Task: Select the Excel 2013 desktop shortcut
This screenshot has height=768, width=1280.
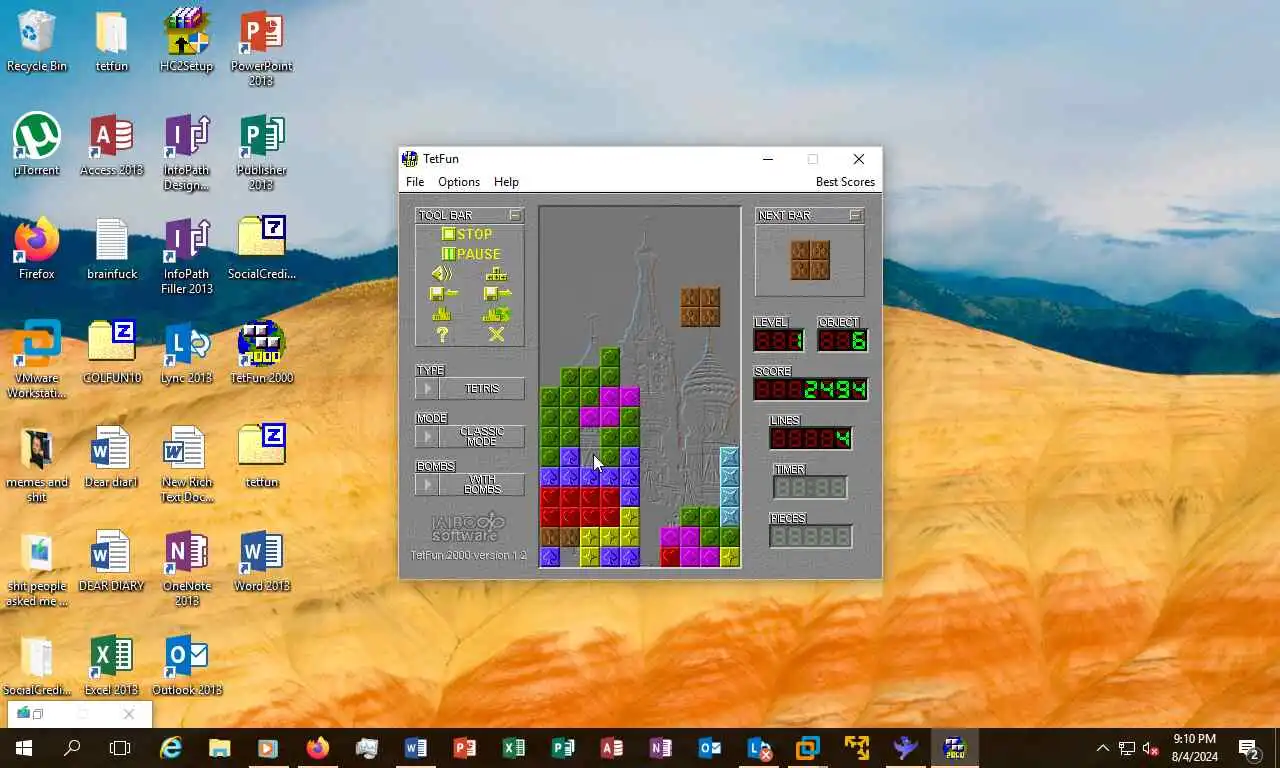Action: [x=112, y=666]
